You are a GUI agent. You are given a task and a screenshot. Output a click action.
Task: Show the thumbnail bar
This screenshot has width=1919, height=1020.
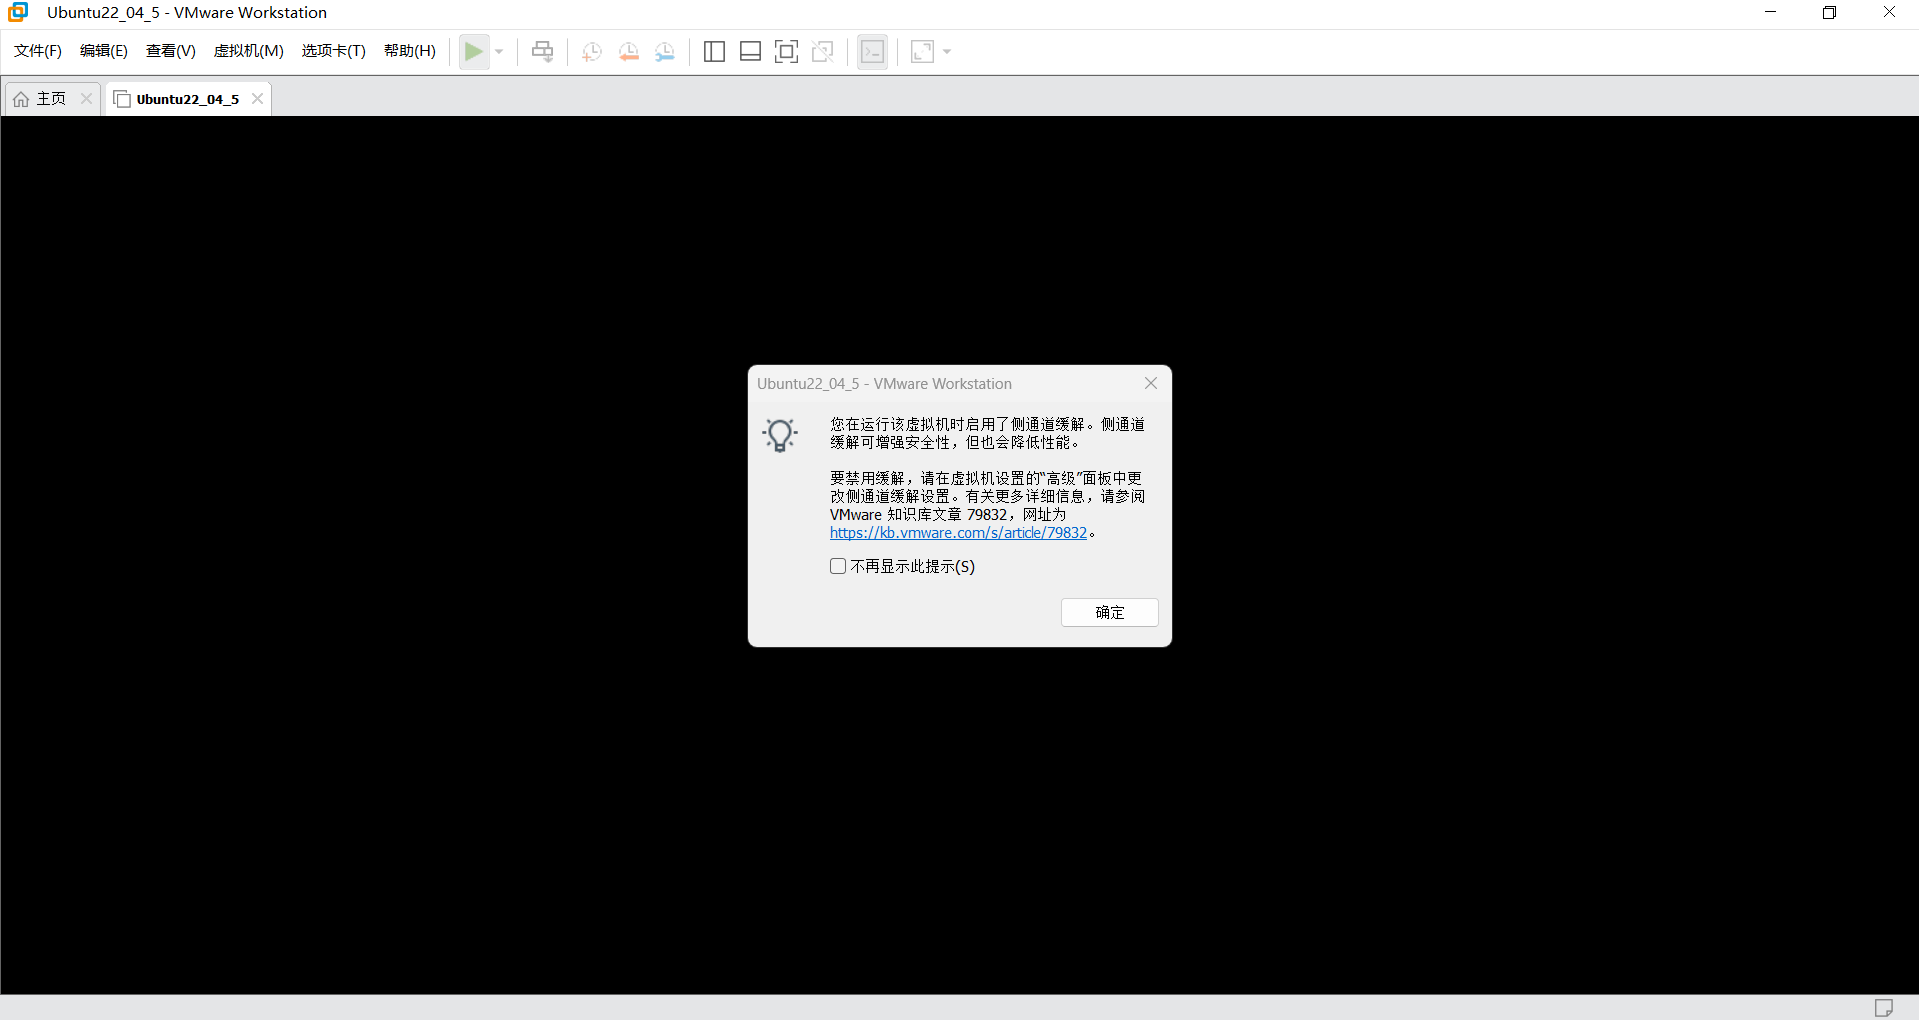click(750, 51)
